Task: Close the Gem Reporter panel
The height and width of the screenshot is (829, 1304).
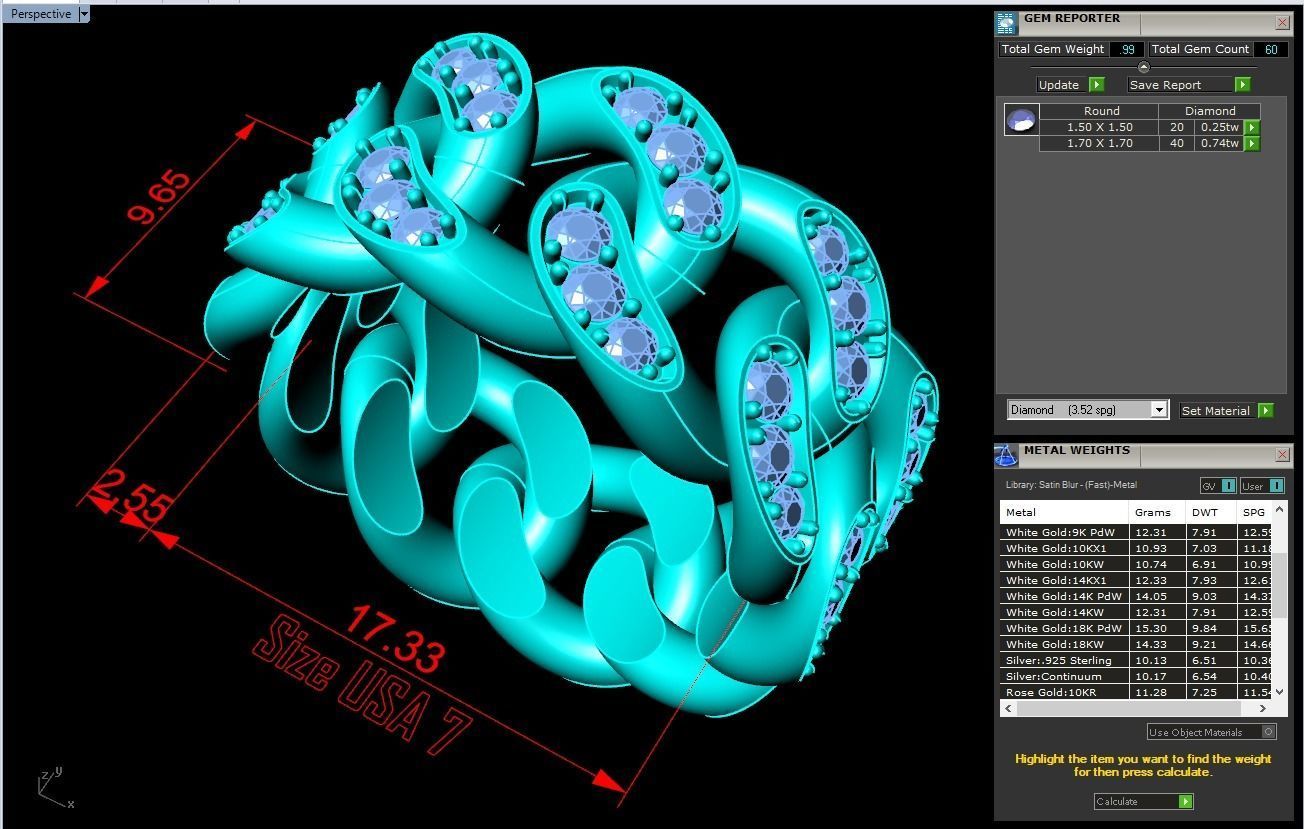Action: coord(1283,22)
